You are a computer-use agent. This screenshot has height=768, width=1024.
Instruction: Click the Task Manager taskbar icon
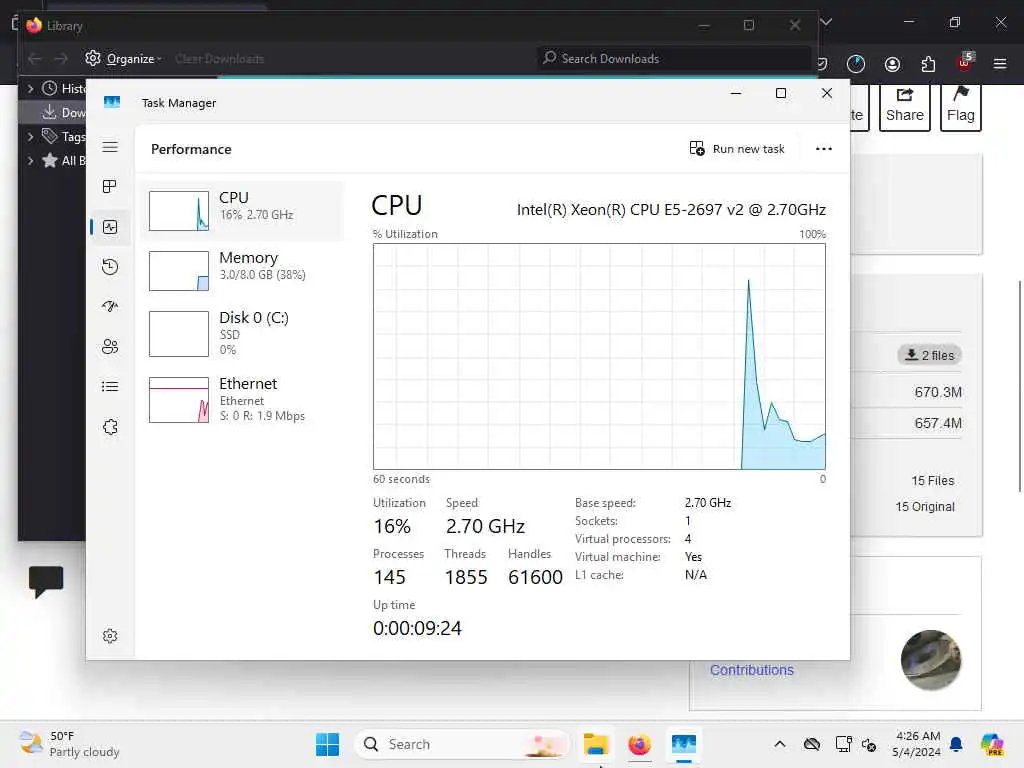(x=684, y=744)
